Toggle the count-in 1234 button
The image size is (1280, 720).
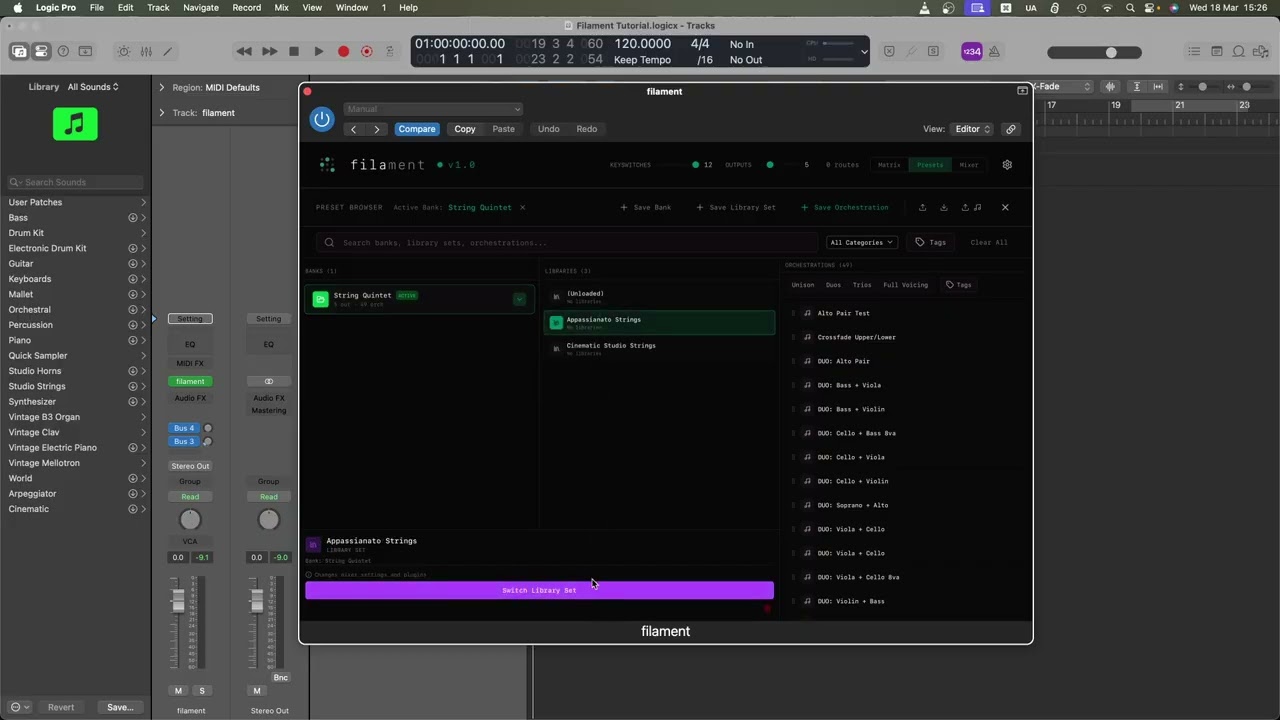pyautogui.click(x=971, y=52)
